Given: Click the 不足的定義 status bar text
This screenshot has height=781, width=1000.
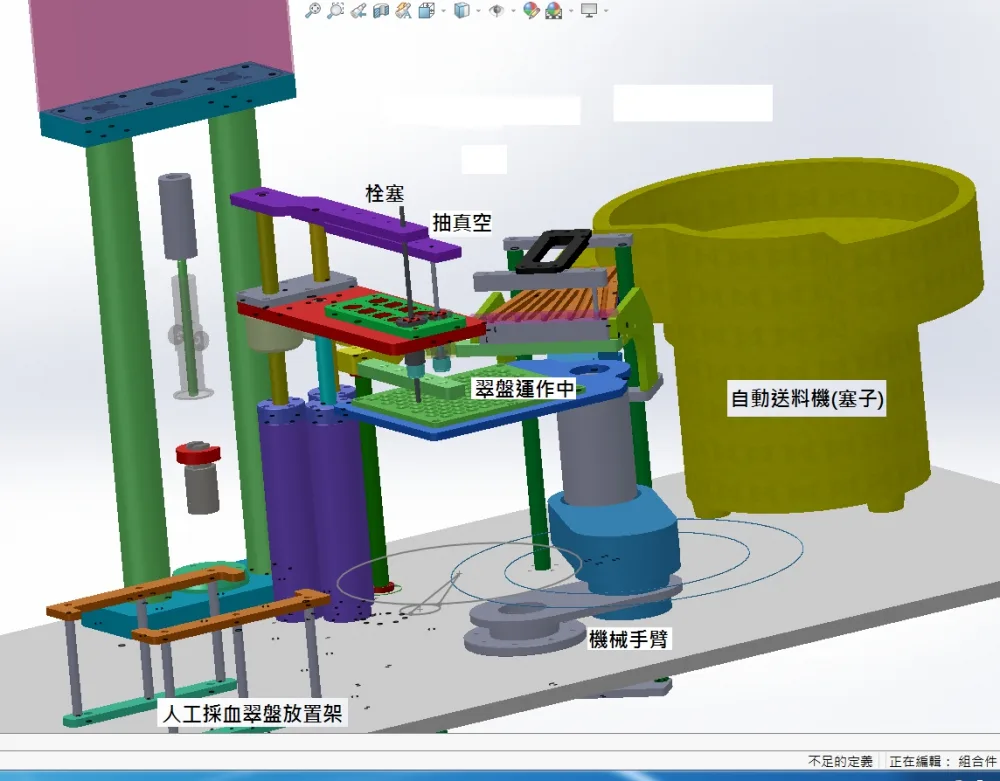Looking at the screenshot, I should pos(841,761).
